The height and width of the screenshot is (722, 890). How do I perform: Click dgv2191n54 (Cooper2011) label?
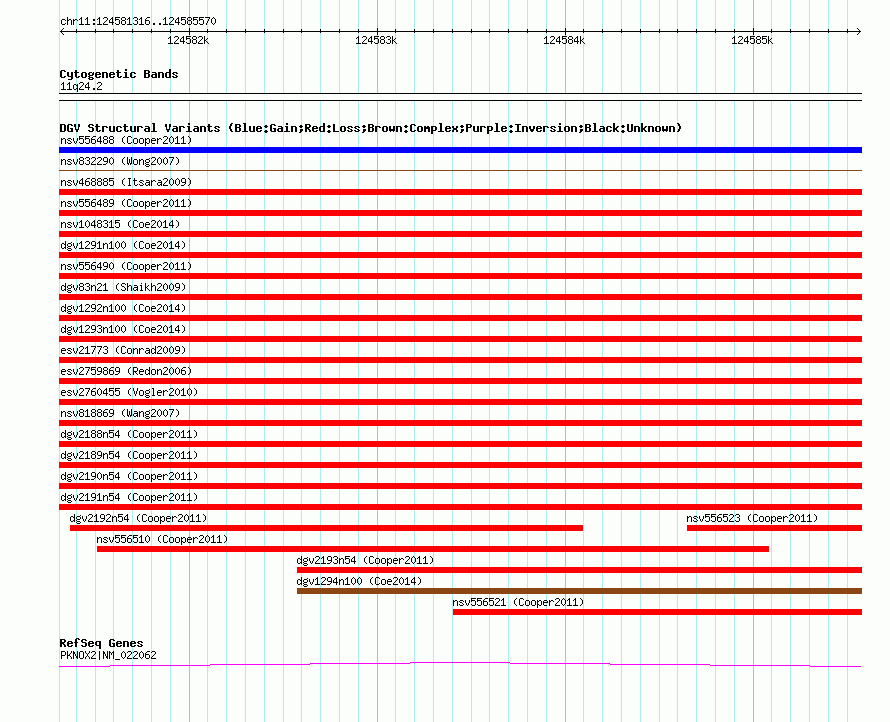129,497
